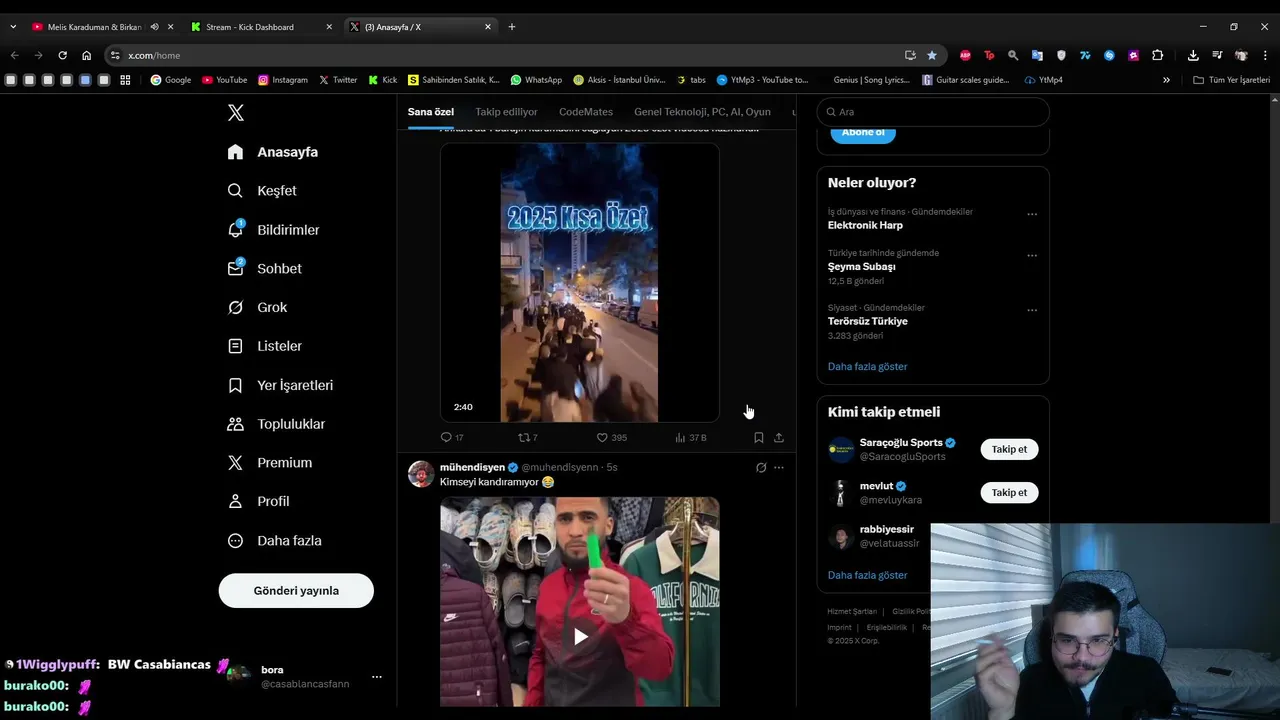Mute audio on Melis Karaduman tab

tap(154, 27)
